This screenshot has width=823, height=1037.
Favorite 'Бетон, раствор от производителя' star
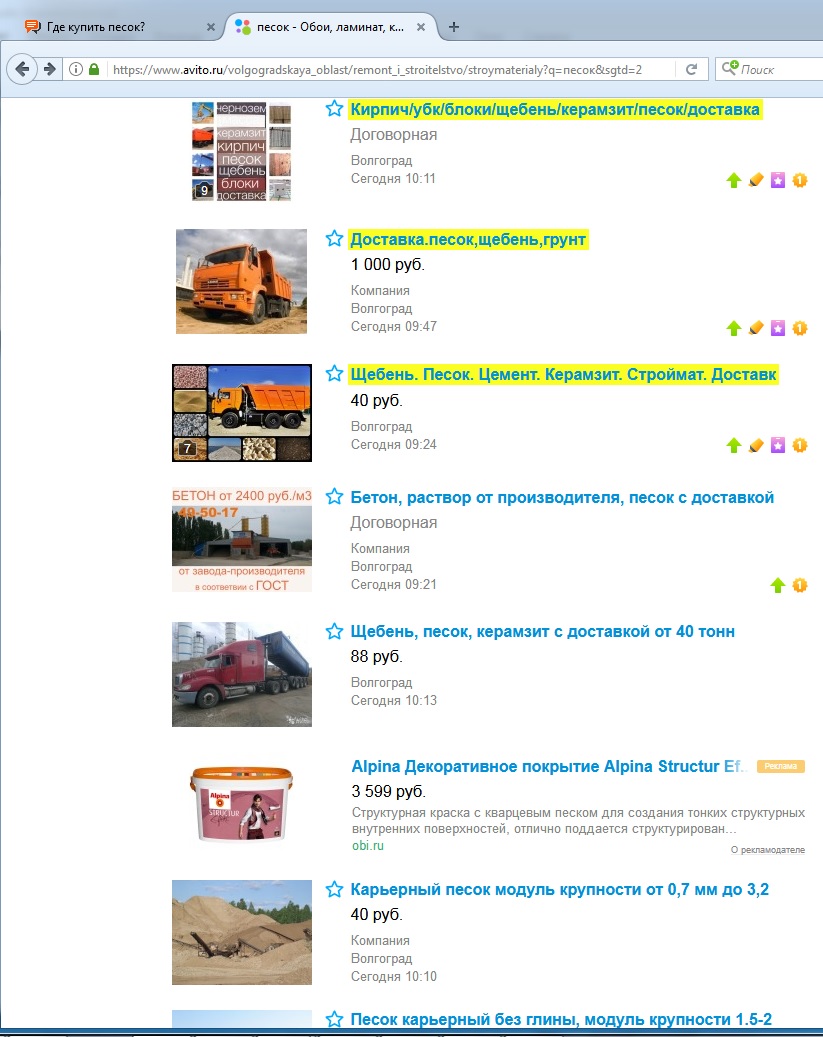[x=335, y=496]
